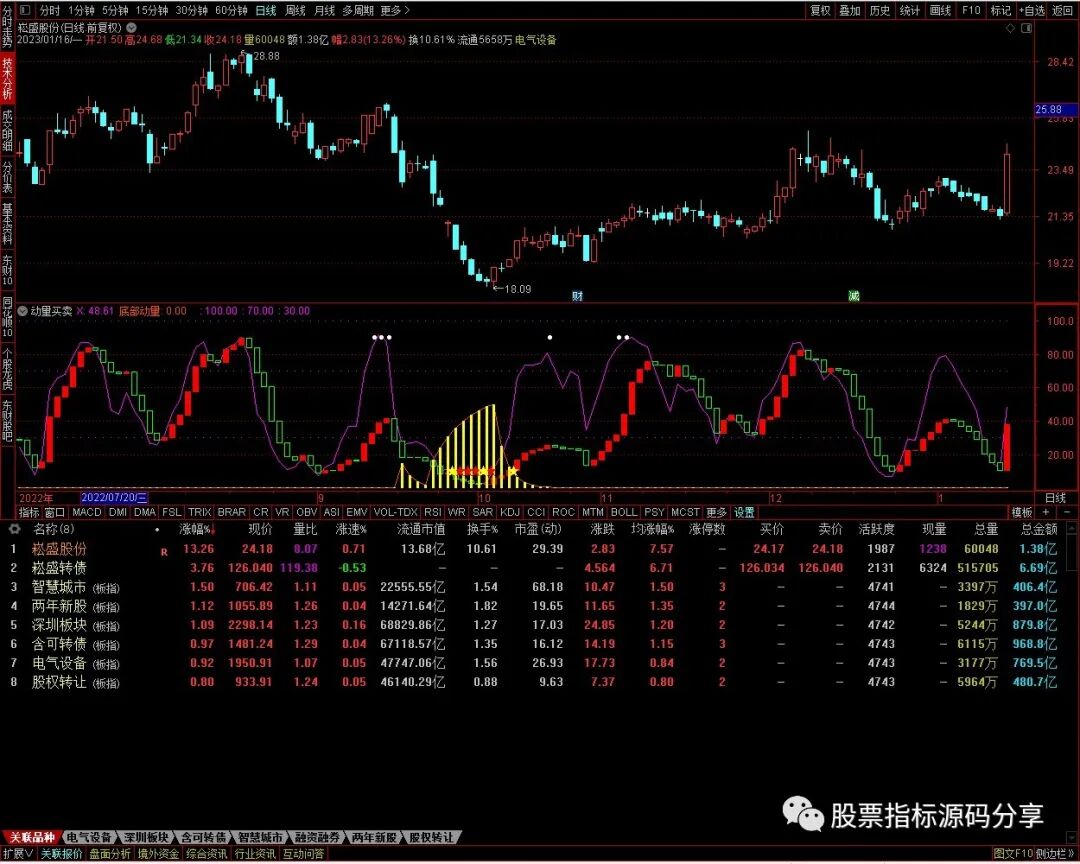Image resolution: width=1080 pixels, height=864 pixels.
Task: Expand the 扩展 dropdown
Action: tap(19, 854)
